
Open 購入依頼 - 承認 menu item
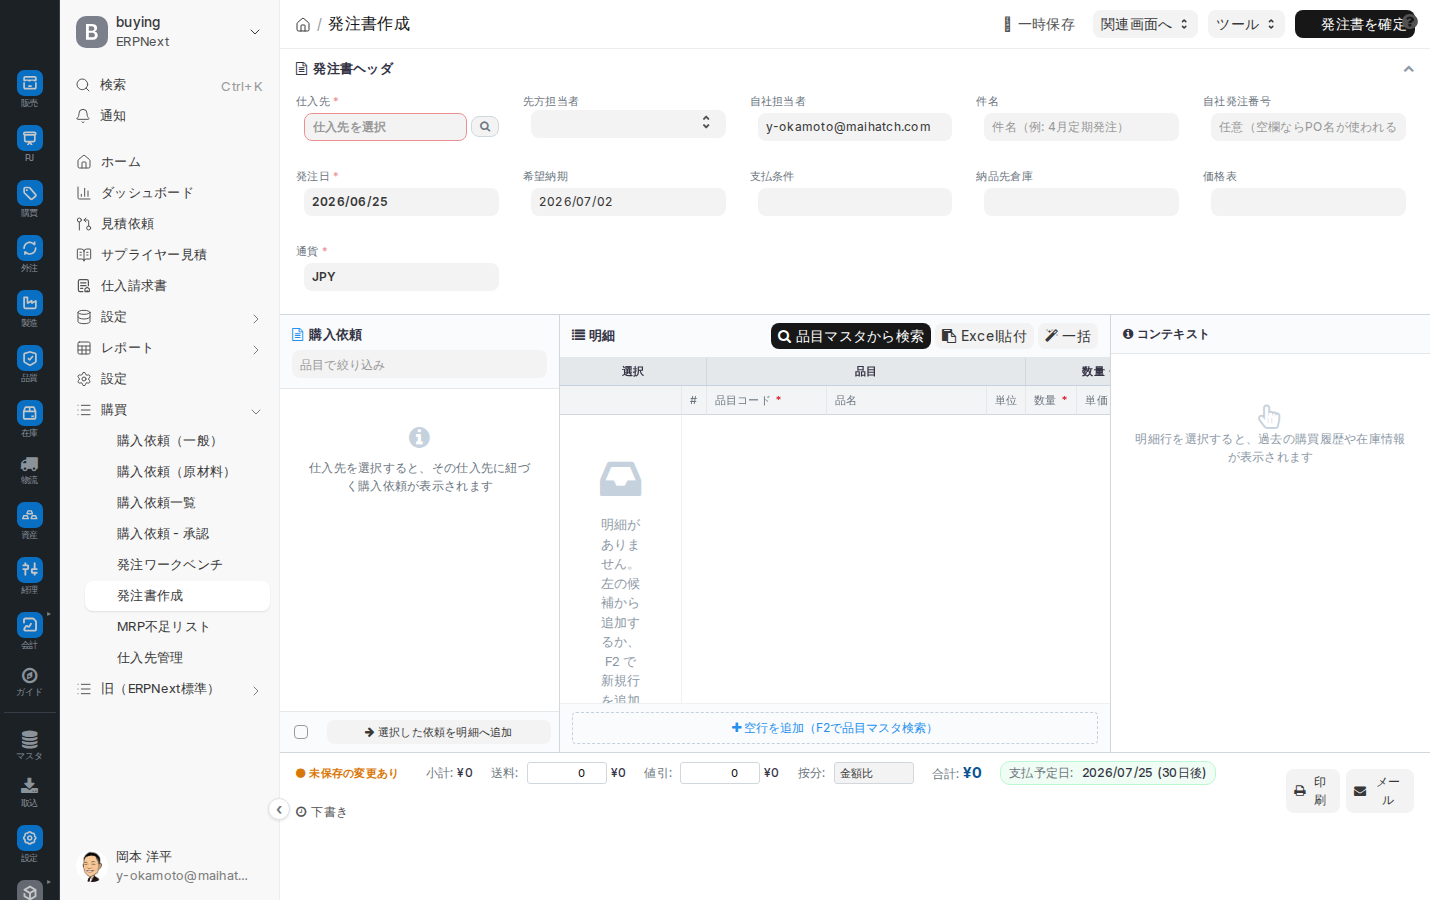coord(177,534)
